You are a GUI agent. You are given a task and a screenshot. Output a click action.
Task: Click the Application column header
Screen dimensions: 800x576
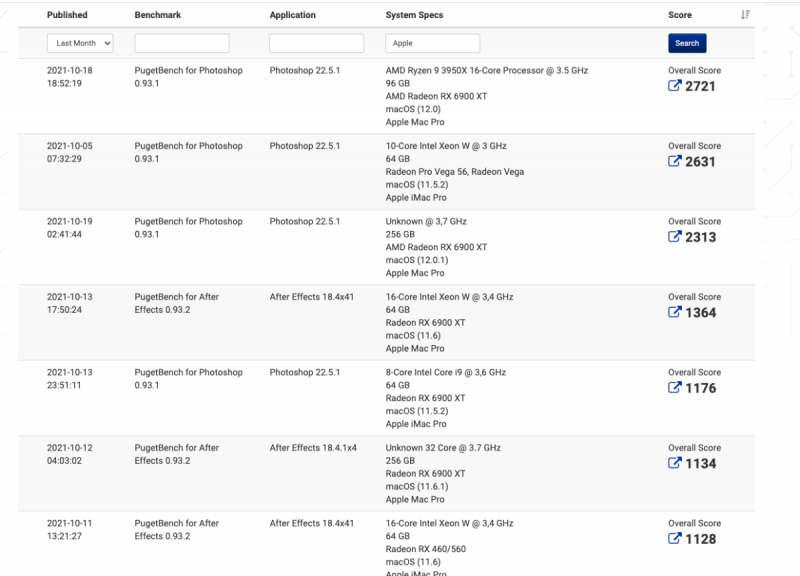(292, 15)
